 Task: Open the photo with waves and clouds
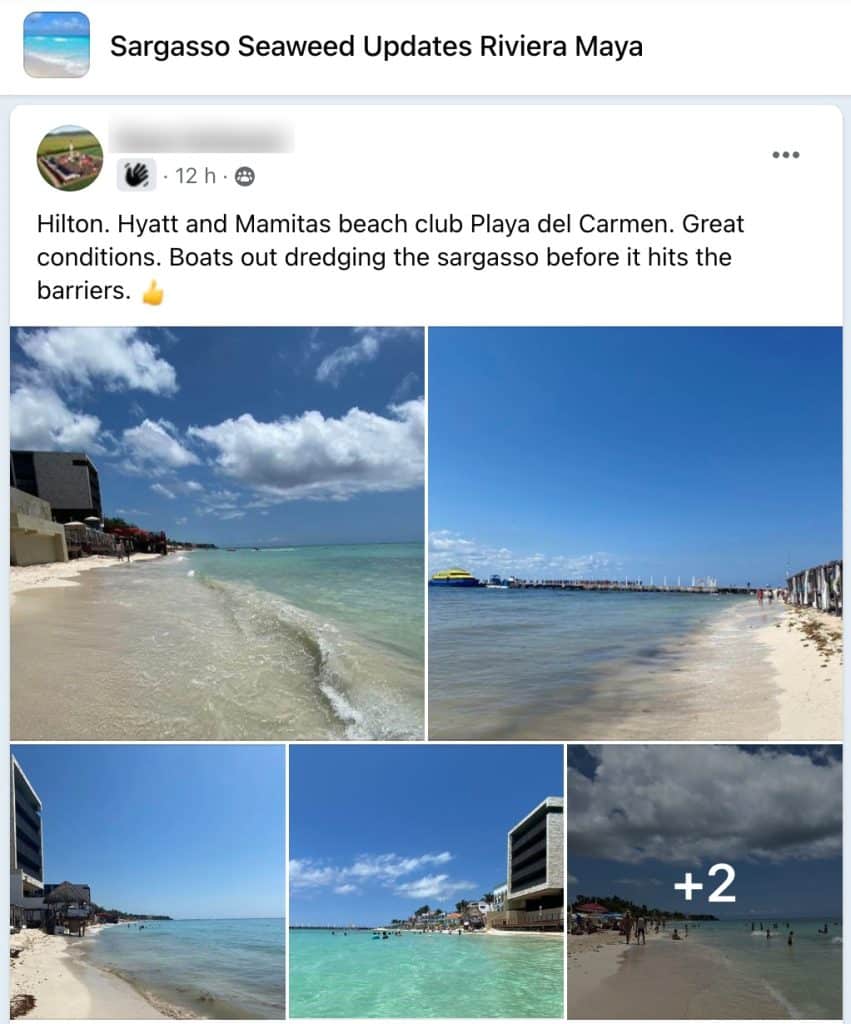click(x=217, y=533)
